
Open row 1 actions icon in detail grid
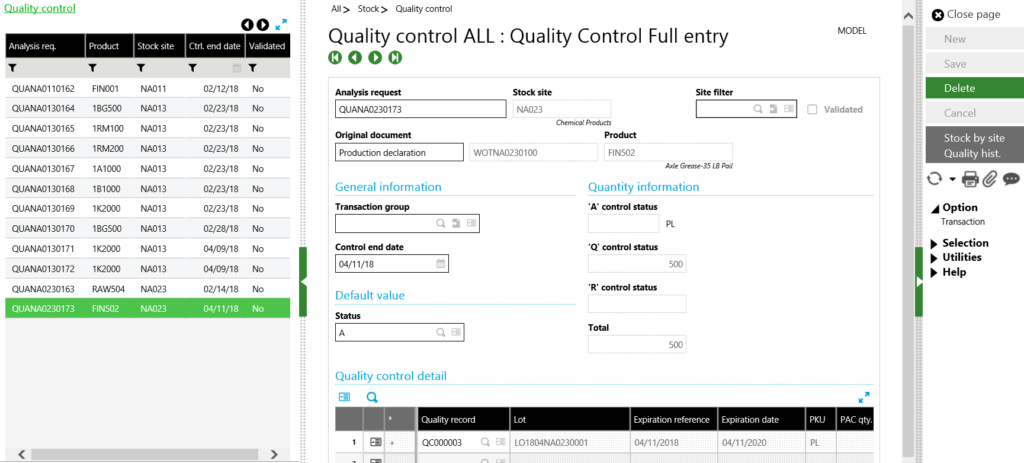(x=376, y=442)
